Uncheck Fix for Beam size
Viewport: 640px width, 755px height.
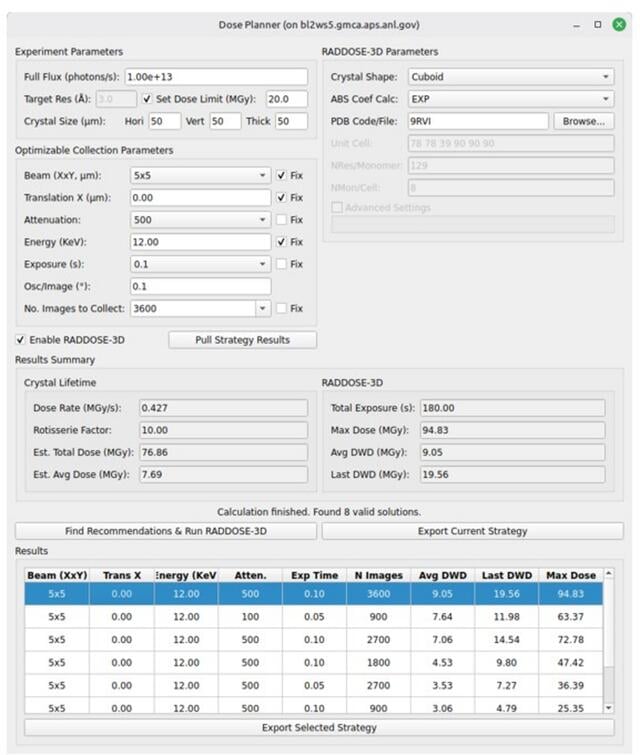point(281,175)
